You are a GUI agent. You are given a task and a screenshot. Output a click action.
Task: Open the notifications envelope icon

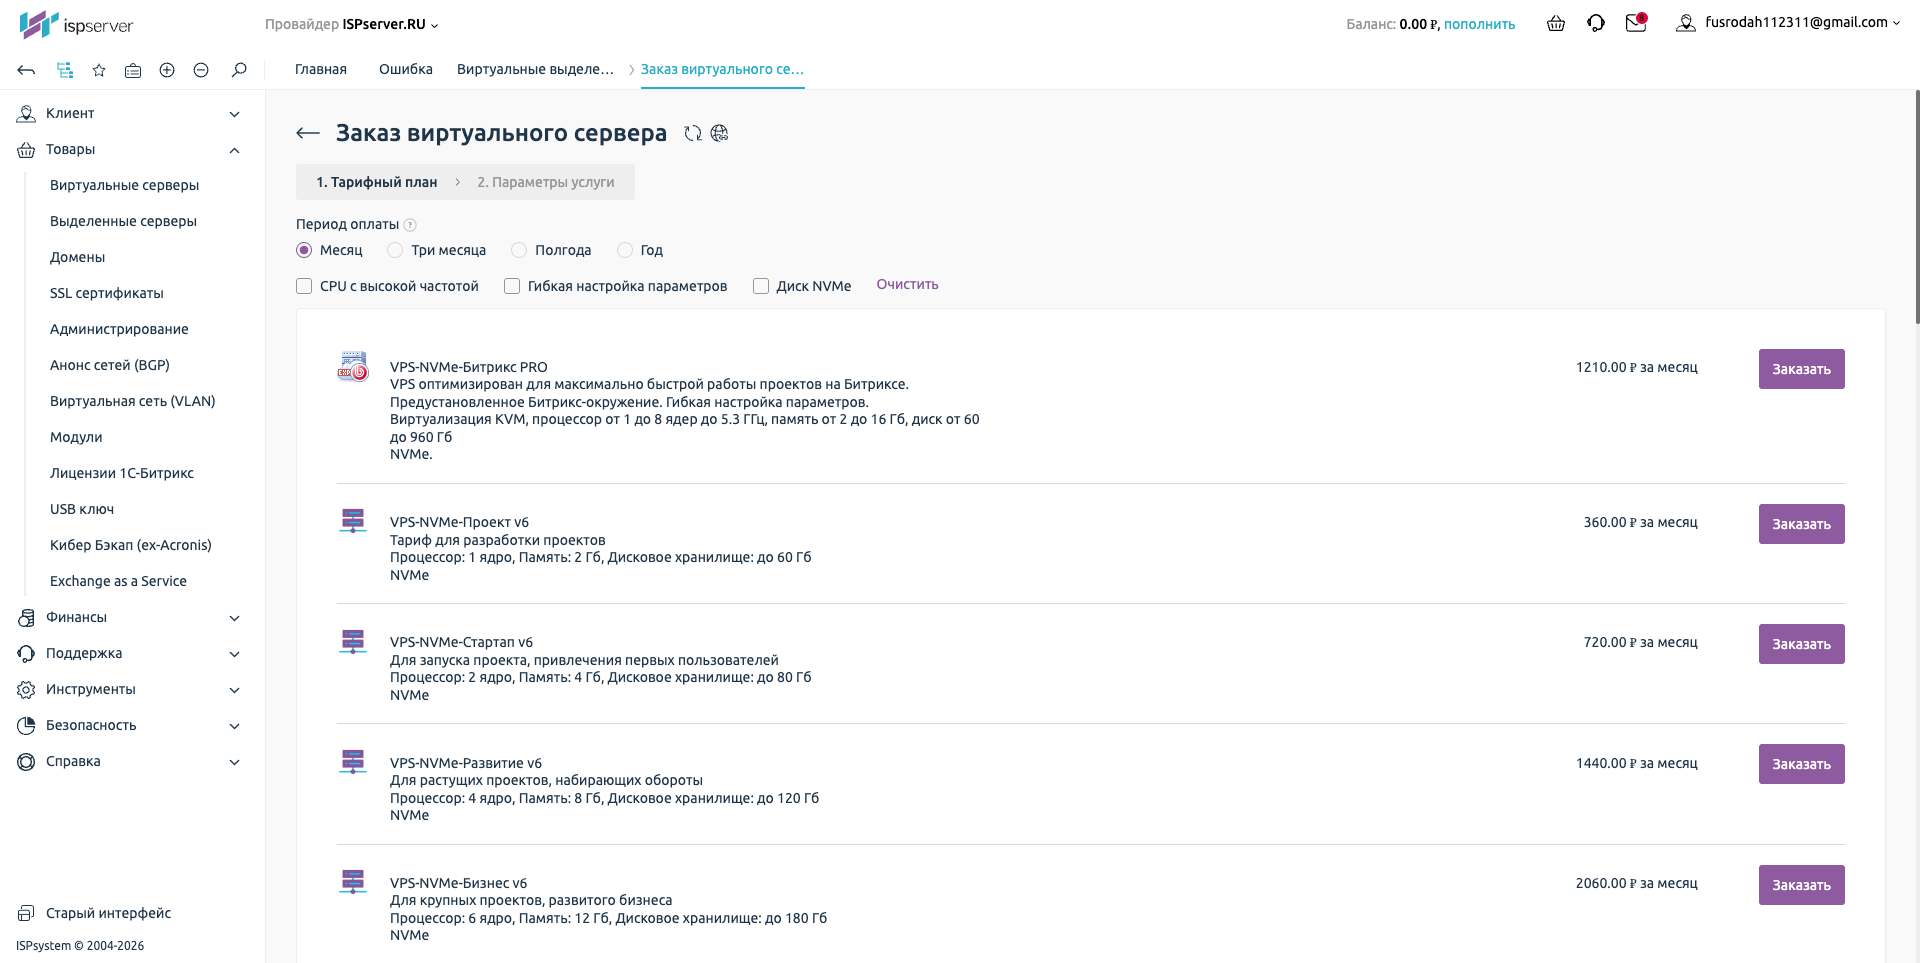pos(1636,22)
